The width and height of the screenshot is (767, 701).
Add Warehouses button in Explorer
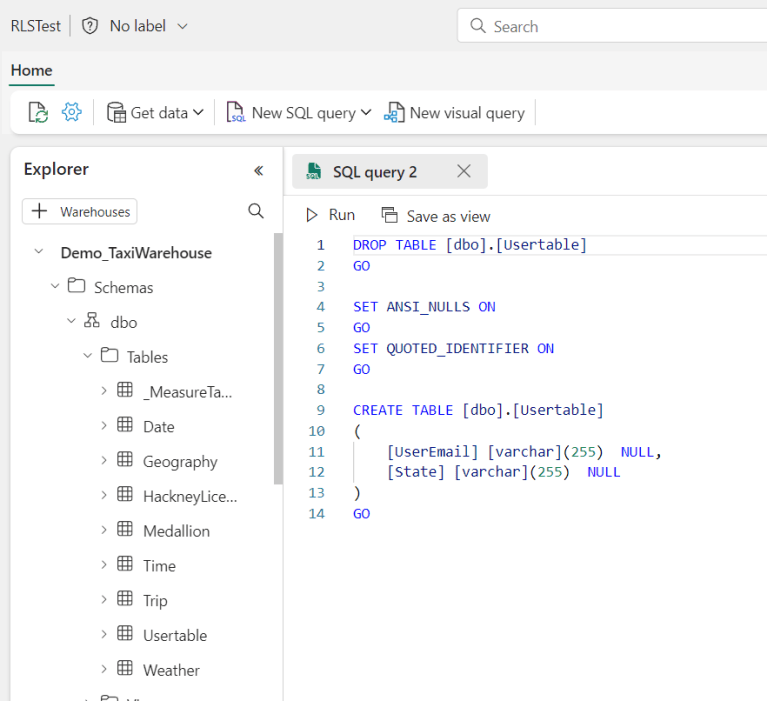pyautogui.click(x=80, y=211)
